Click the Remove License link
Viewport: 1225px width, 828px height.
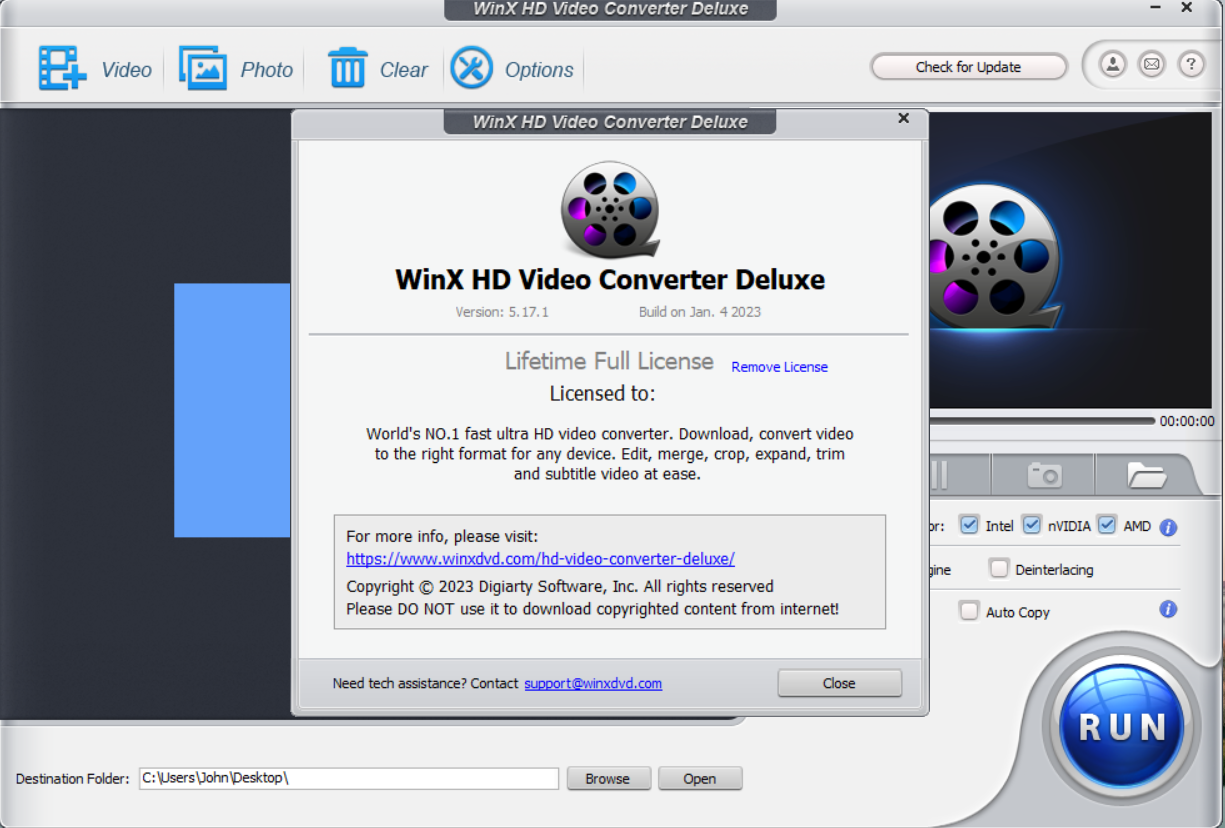click(780, 367)
